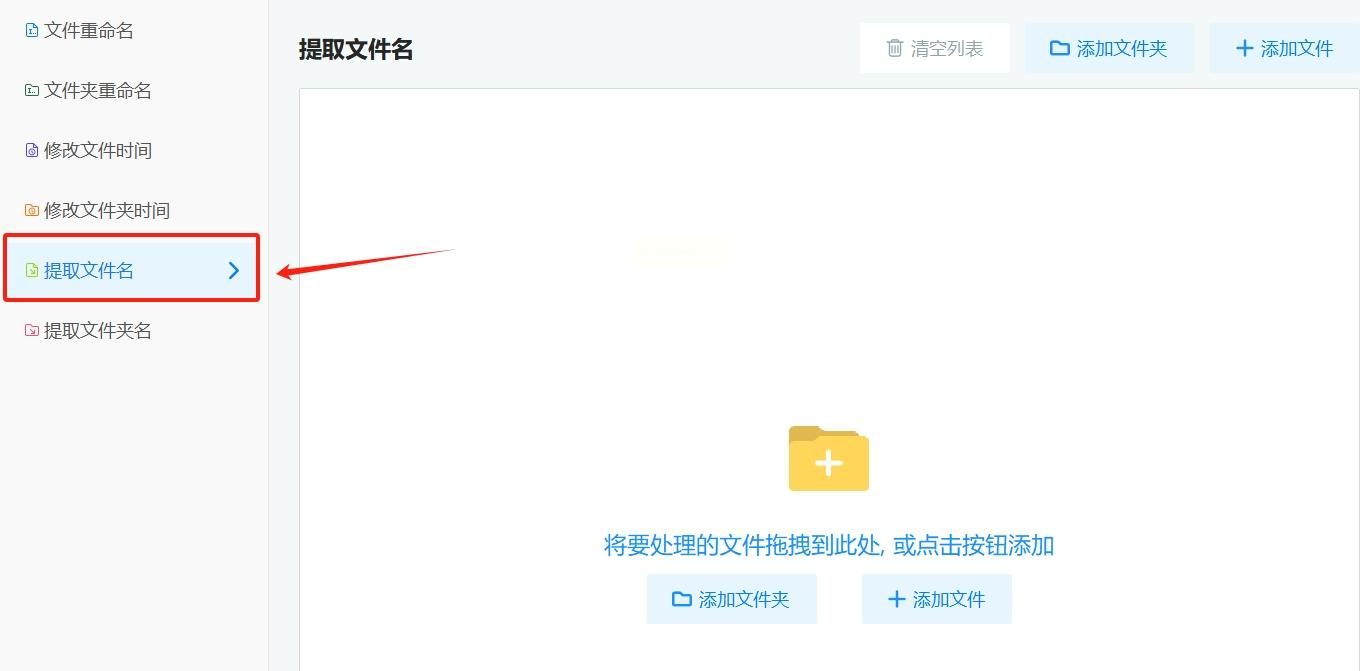Click the center 添加文件夹 button
Screen dimensions: 1360x671
pyautogui.click(x=731, y=599)
